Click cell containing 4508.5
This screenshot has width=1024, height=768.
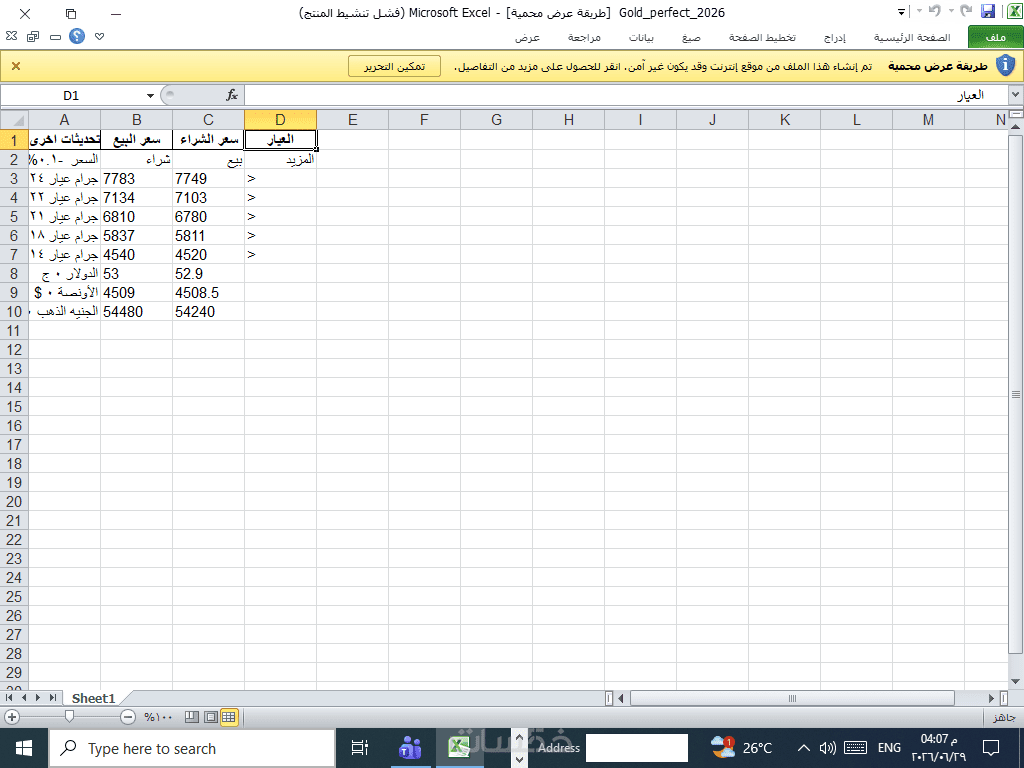tap(208, 293)
